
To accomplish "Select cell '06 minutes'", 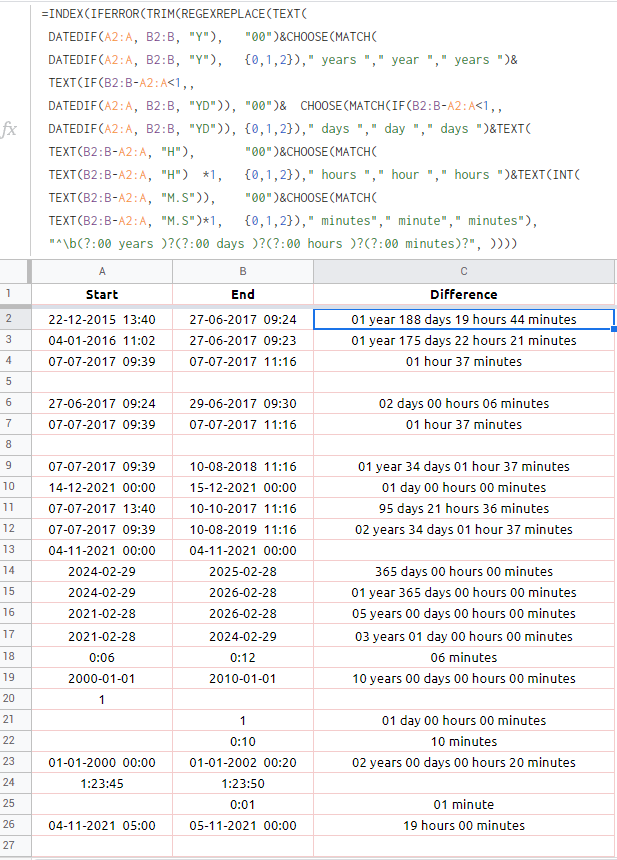I will pos(464,658).
